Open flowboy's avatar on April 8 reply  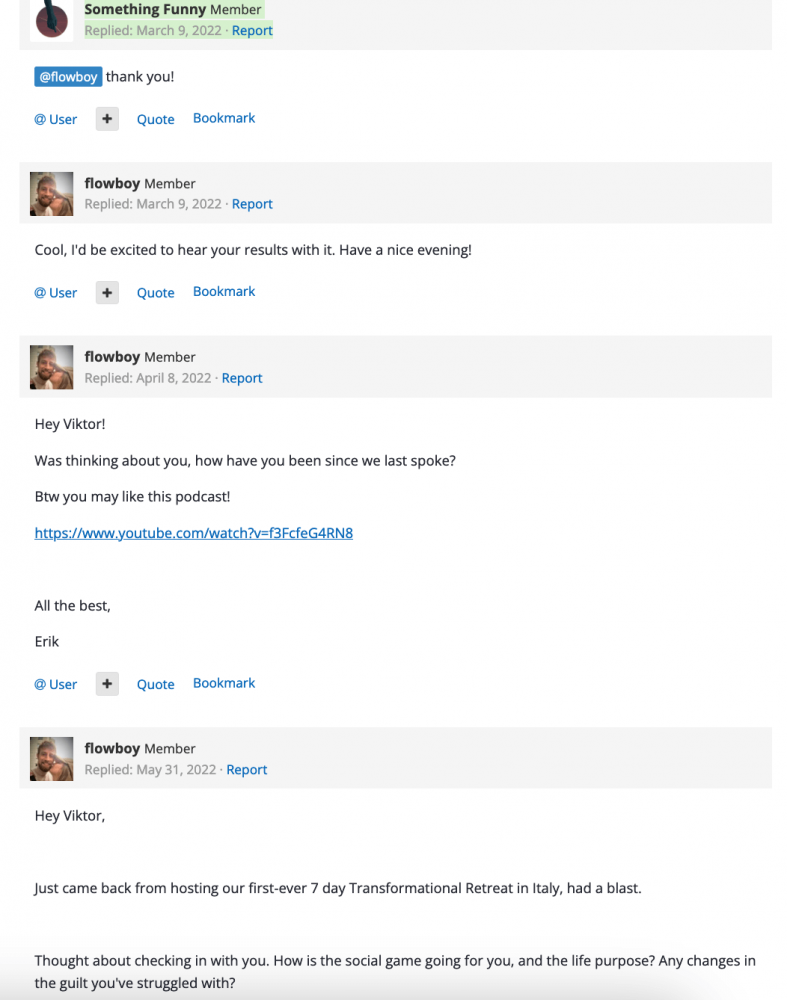pos(52,367)
